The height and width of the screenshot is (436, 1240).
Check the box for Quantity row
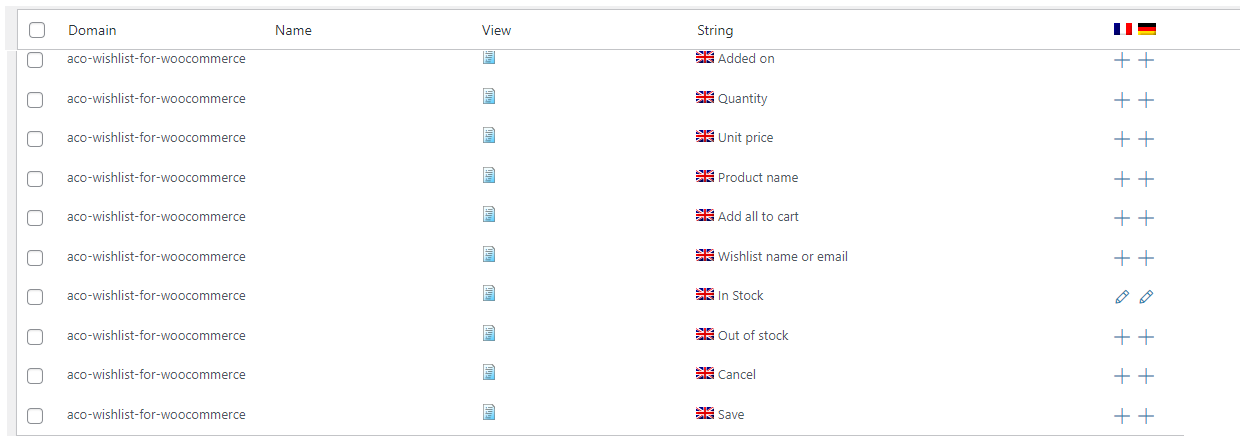(x=35, y=99)
